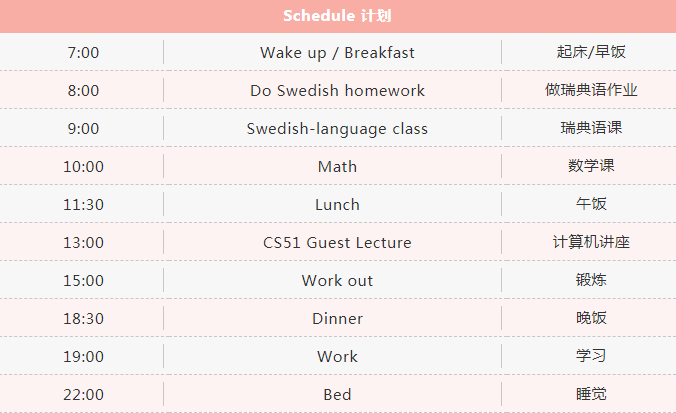Click the 学习 cell

coord(591,357)
